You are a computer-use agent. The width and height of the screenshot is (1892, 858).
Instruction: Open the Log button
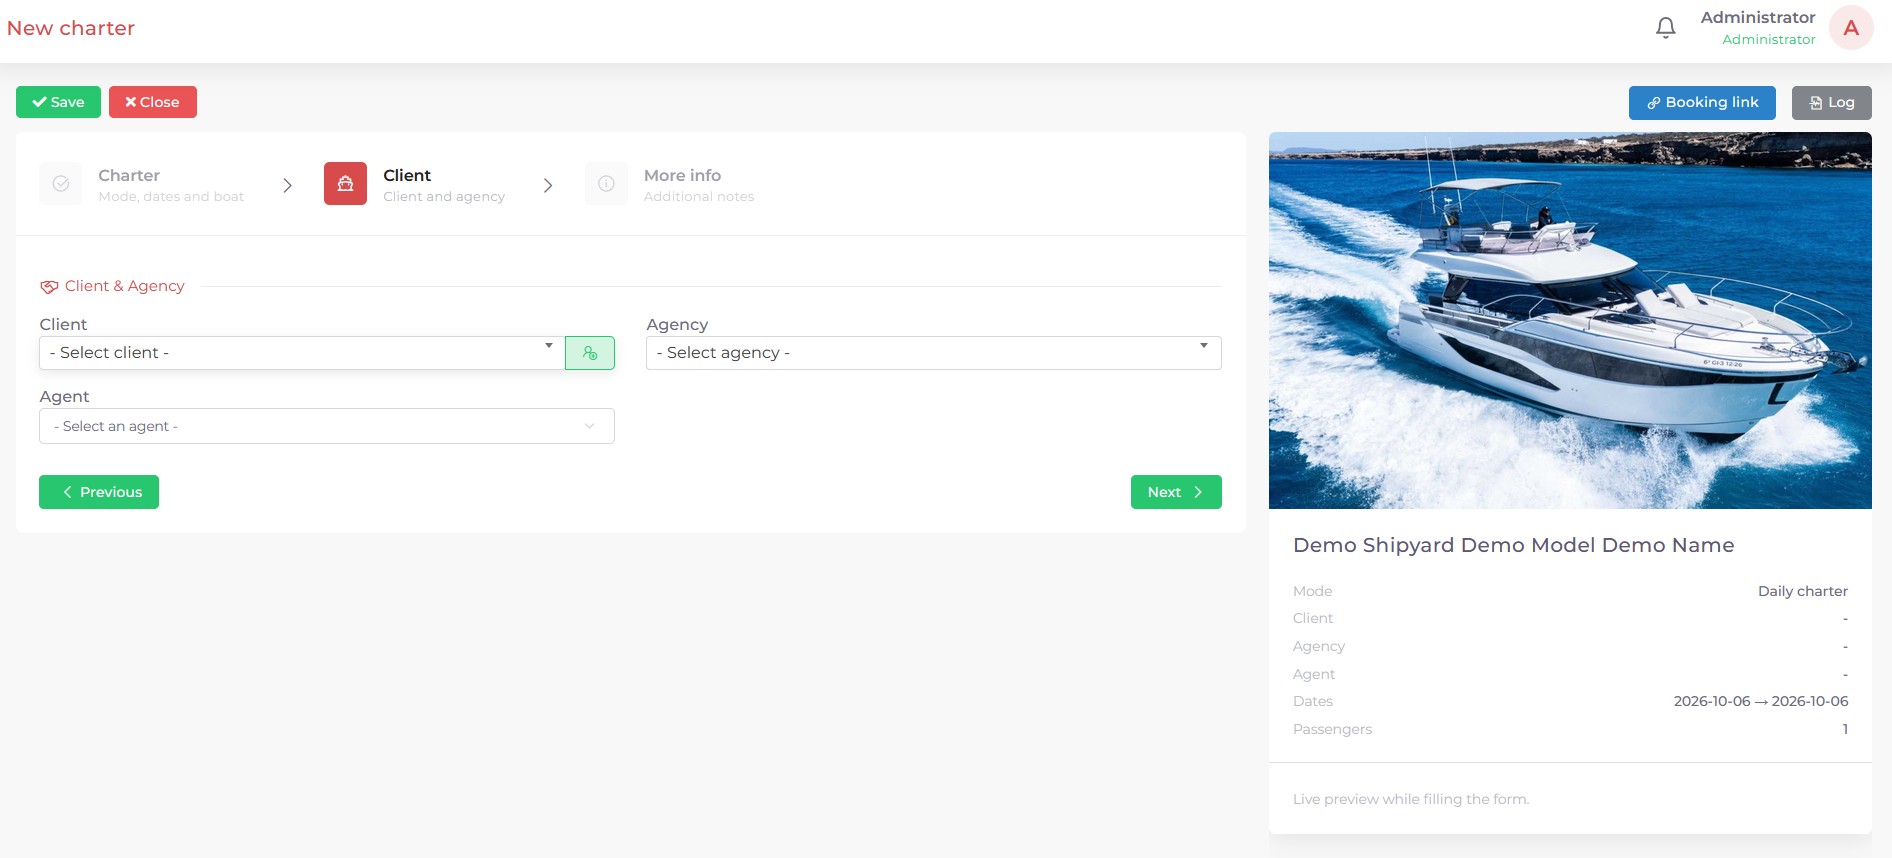tap(1831, 102)
